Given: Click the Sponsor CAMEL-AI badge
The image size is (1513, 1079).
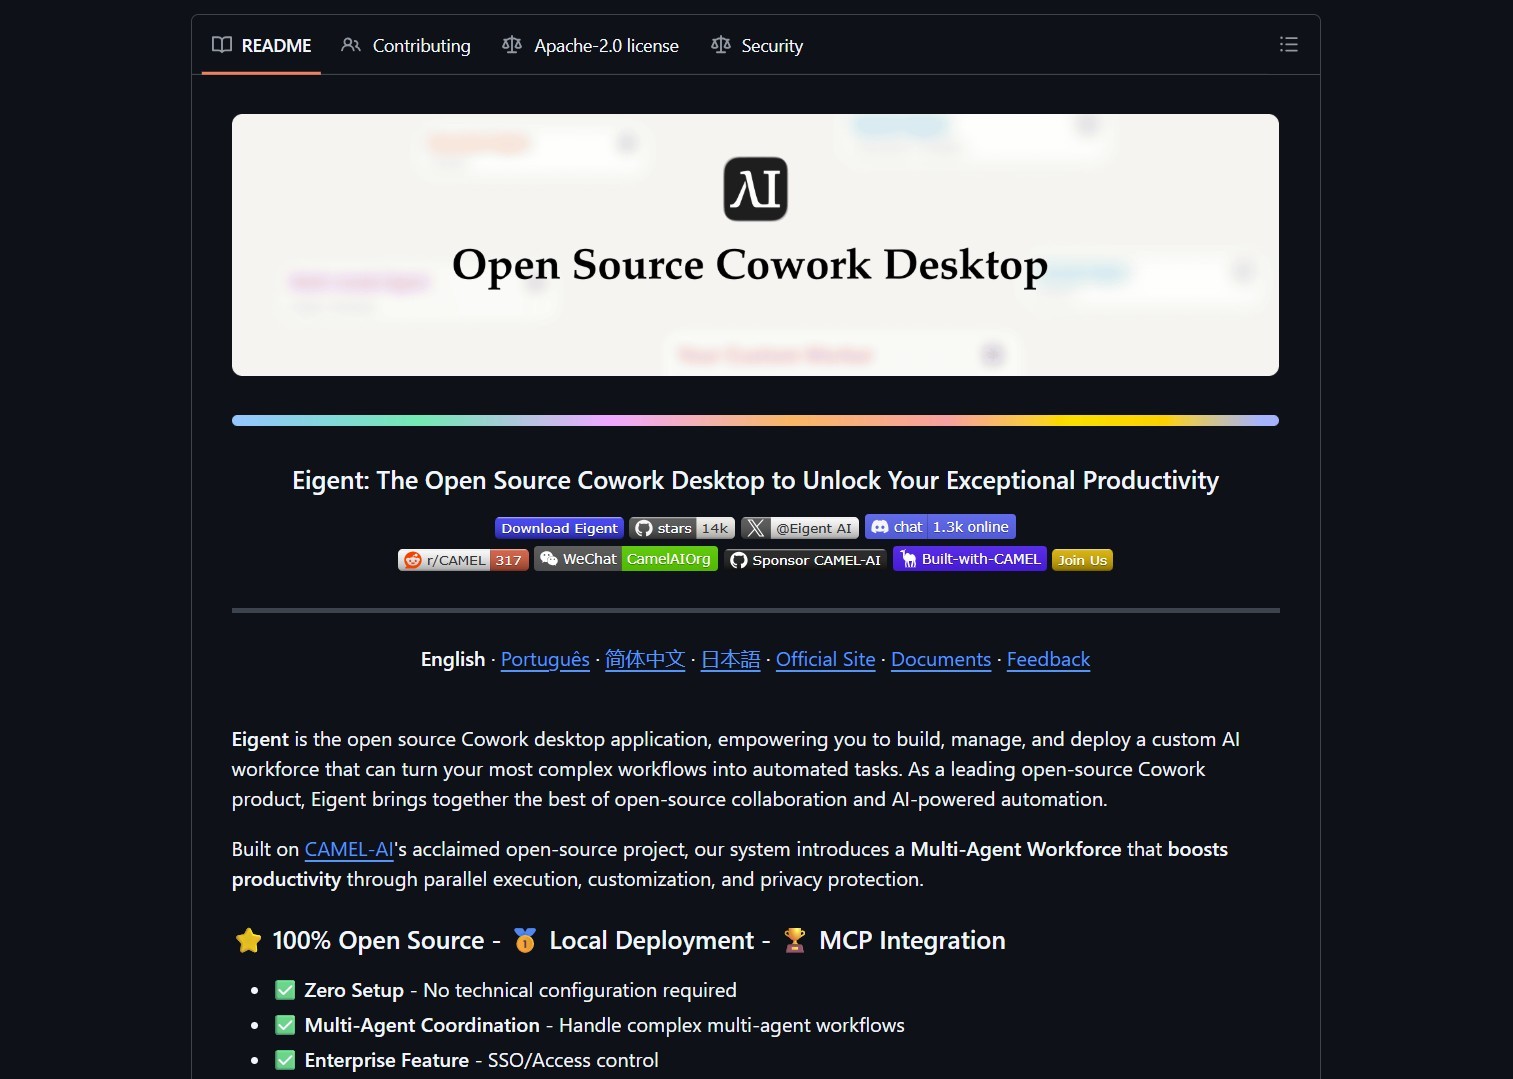Looking at the screenshot, I should [805, 560].
